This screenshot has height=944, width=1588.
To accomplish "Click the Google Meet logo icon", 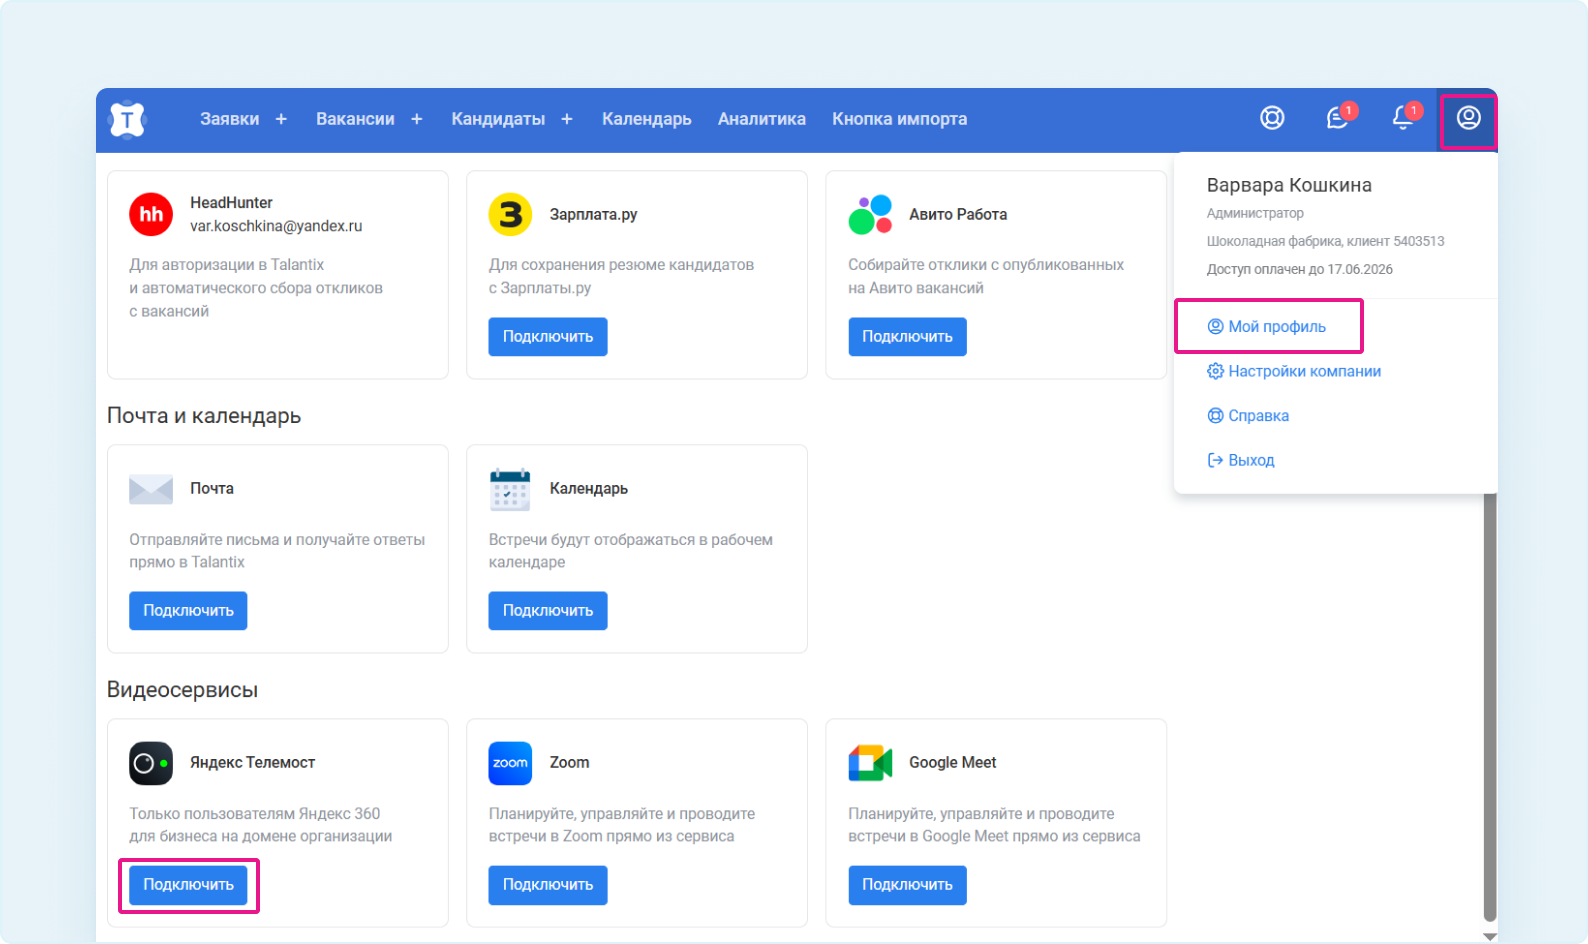I will tap(870, 763).
